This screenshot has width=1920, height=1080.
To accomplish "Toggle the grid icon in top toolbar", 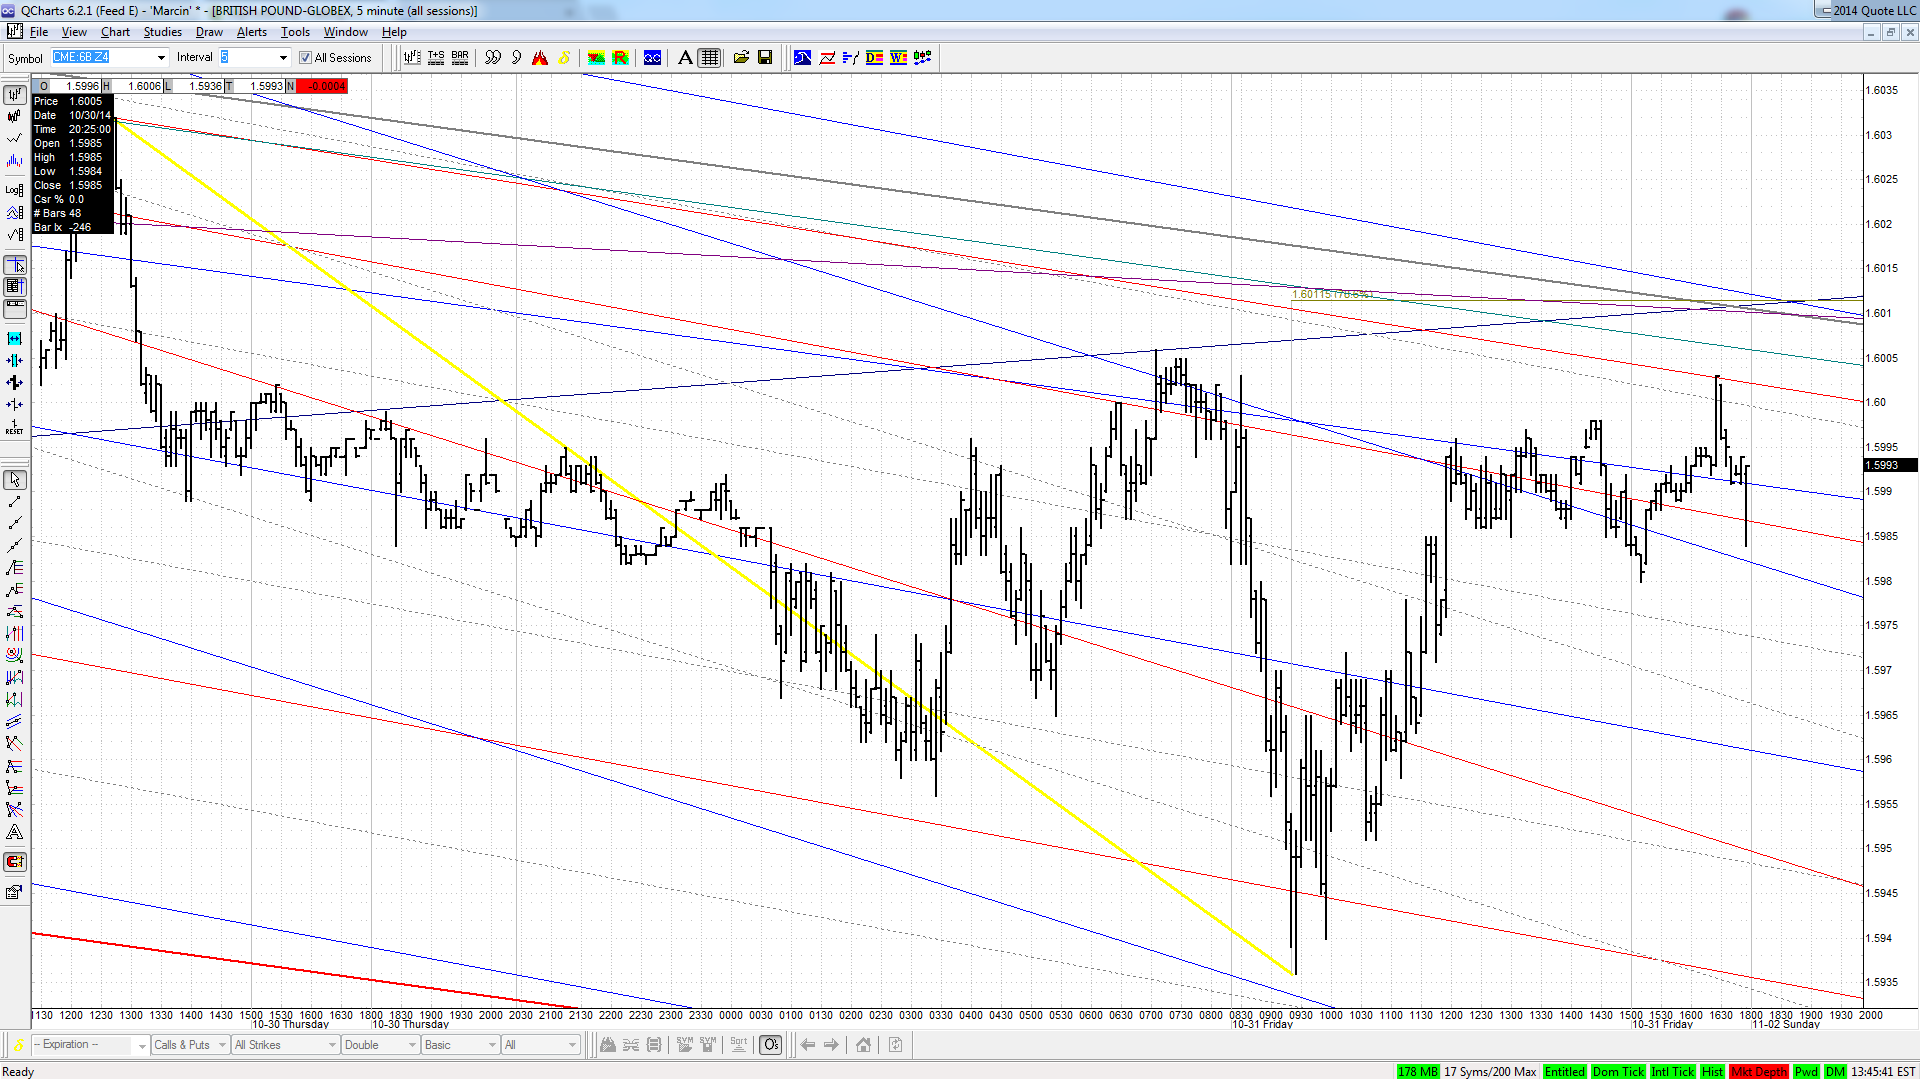I will 709,58.
